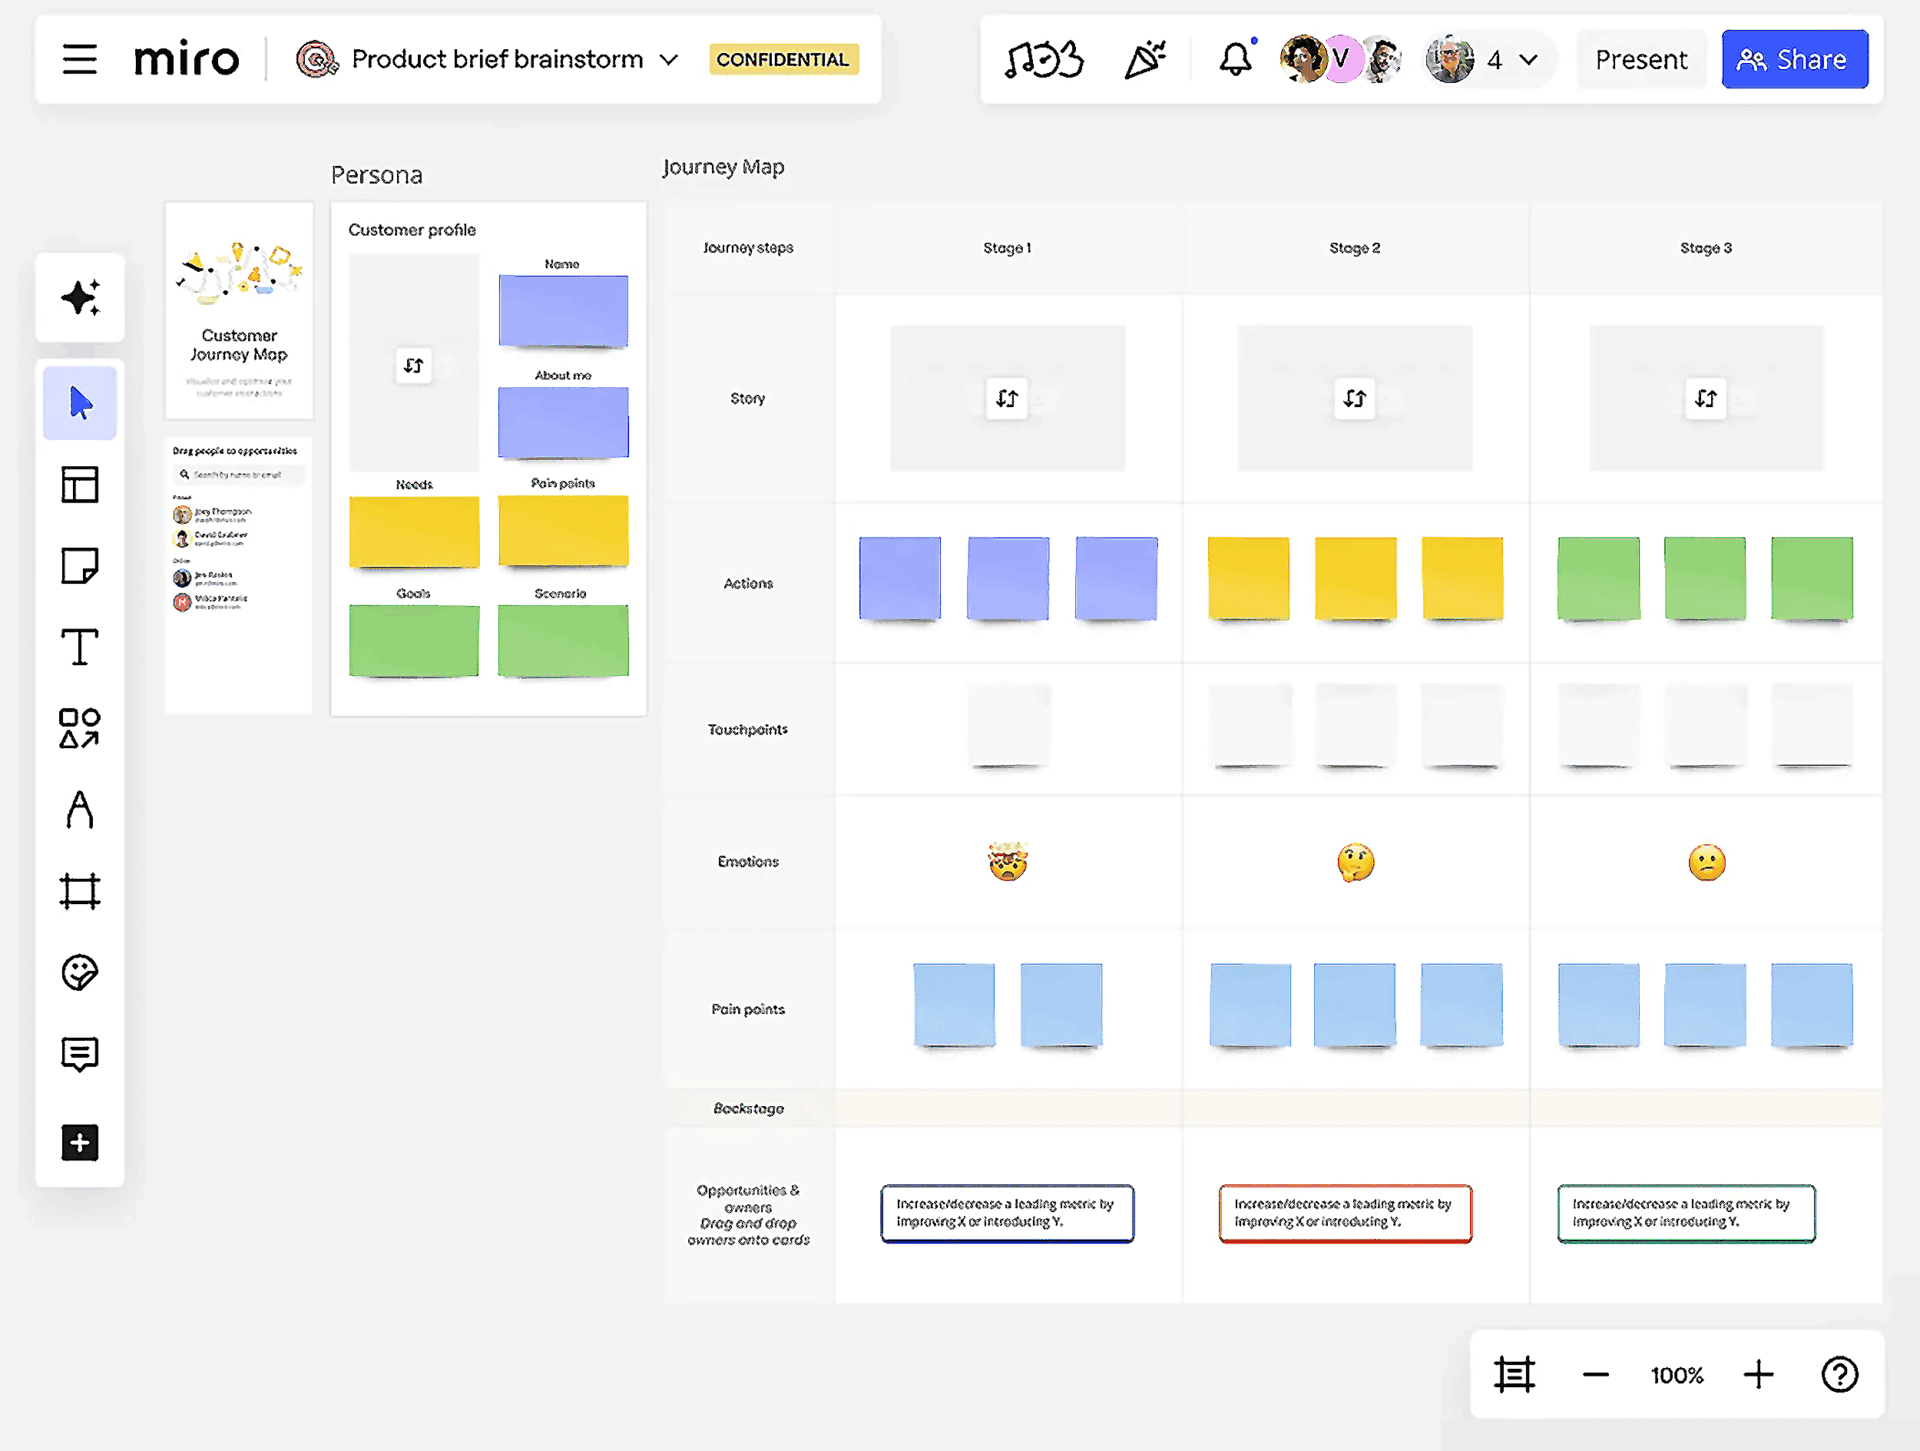Screen dimensions: 1920x1451
Task: Click the Persona frame title
Action: (377, 175)
